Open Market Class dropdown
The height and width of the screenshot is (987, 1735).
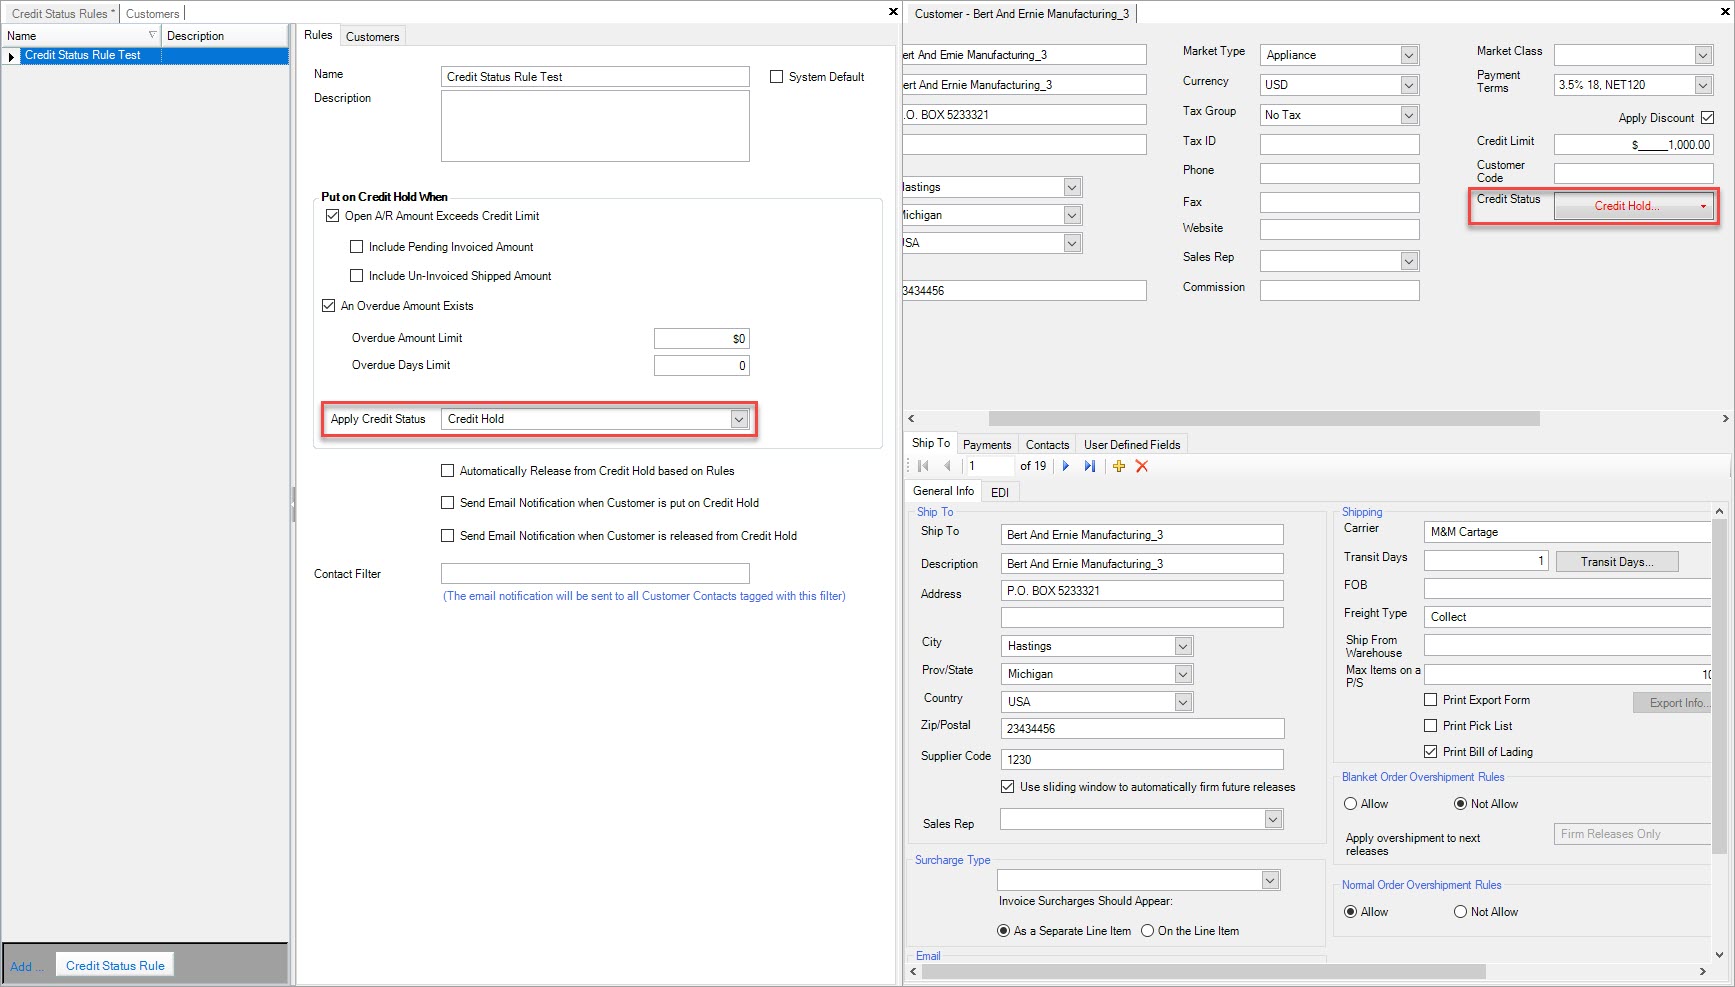pyautogui.click(x=1703, y=55)
